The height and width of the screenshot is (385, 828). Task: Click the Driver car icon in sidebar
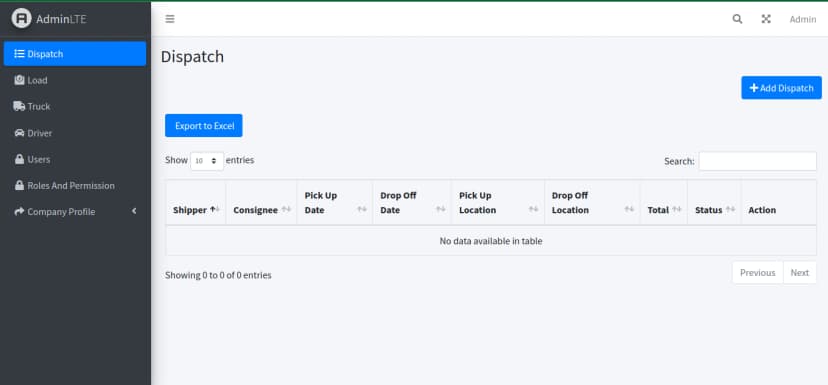[x=20, y=133]
